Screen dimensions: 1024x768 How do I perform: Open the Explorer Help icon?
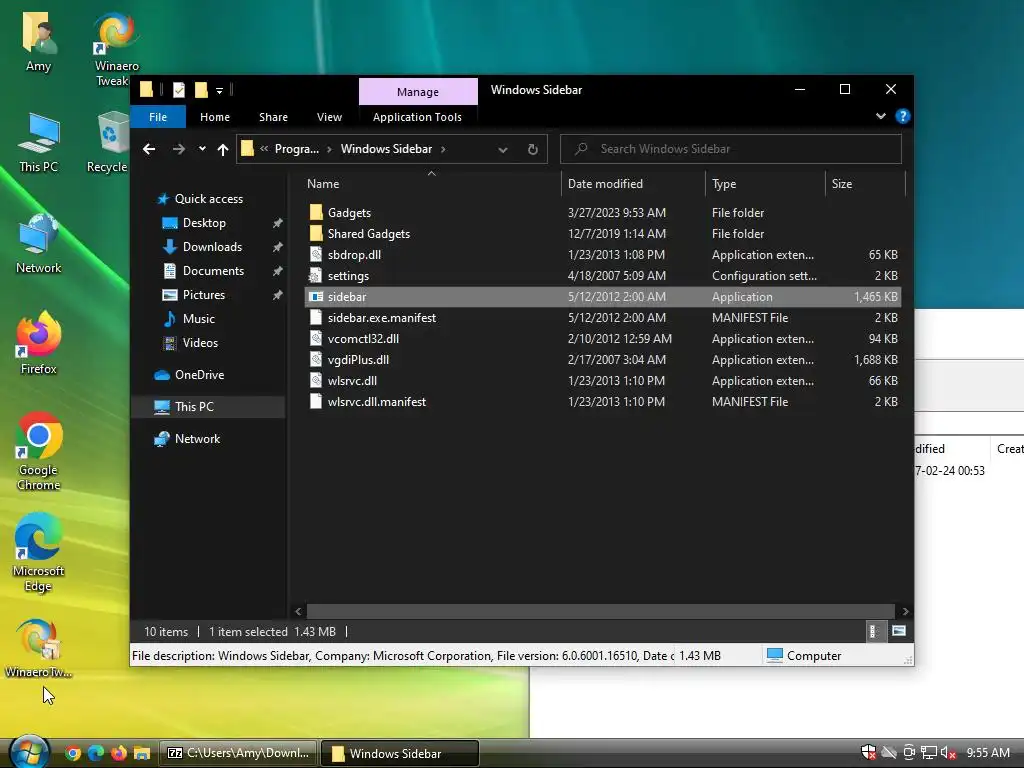(x=903, y=116)
